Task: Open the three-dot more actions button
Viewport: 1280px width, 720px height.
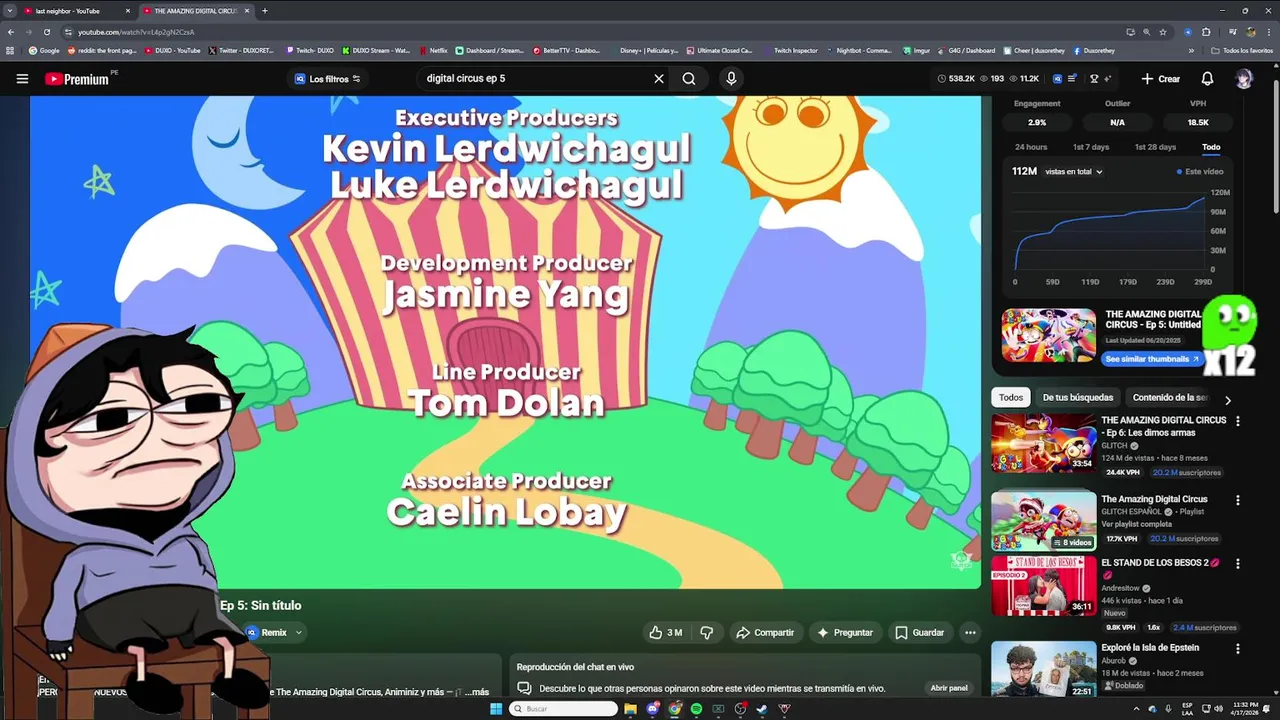Action: 969,632
